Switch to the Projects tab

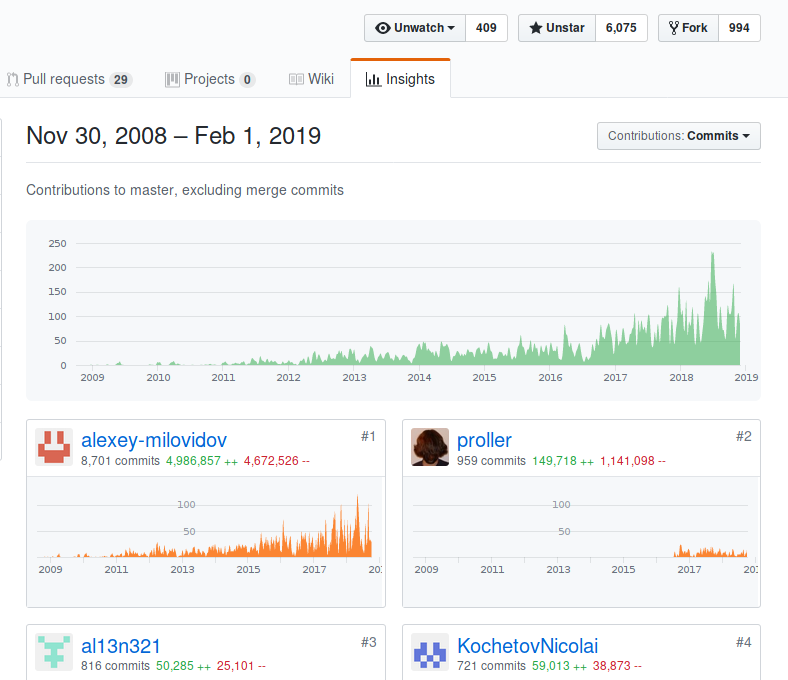(x=209, y=79)
